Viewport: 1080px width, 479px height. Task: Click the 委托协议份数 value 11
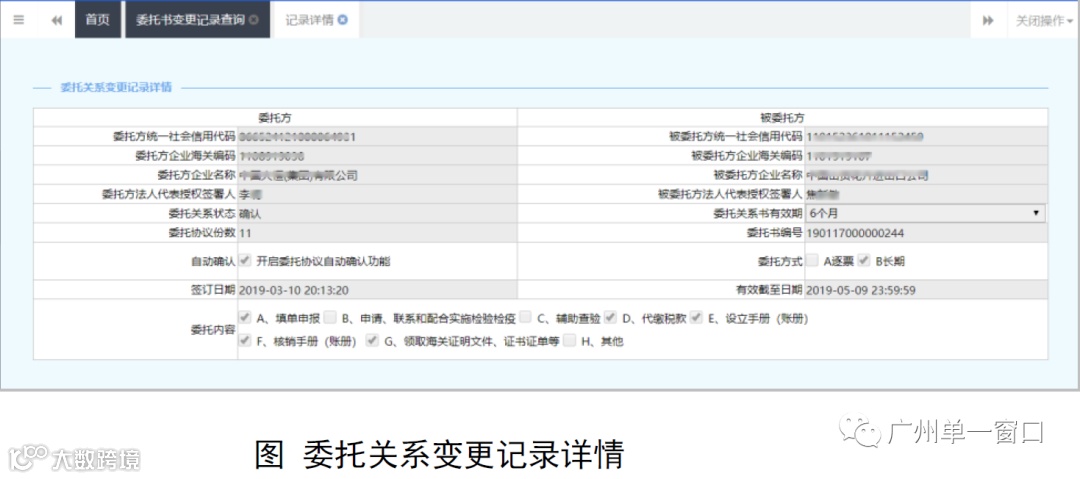[x=245, y=233]
